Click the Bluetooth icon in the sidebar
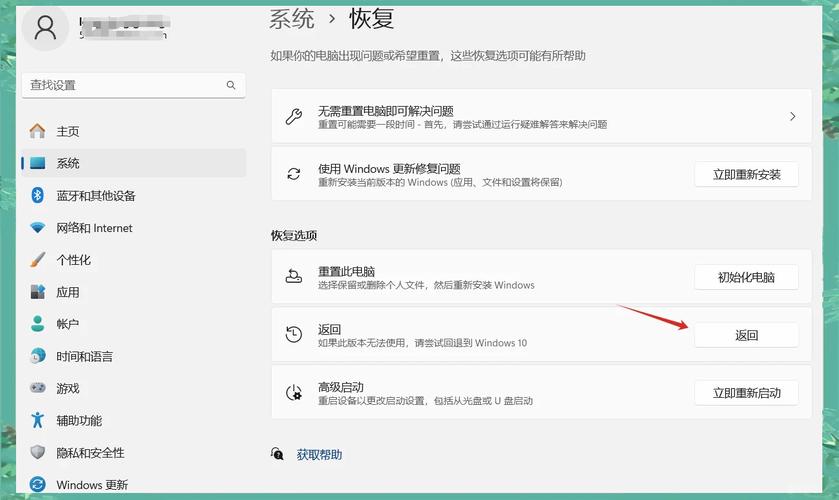This screenshot has width=839, height=500. pos(37,195)
